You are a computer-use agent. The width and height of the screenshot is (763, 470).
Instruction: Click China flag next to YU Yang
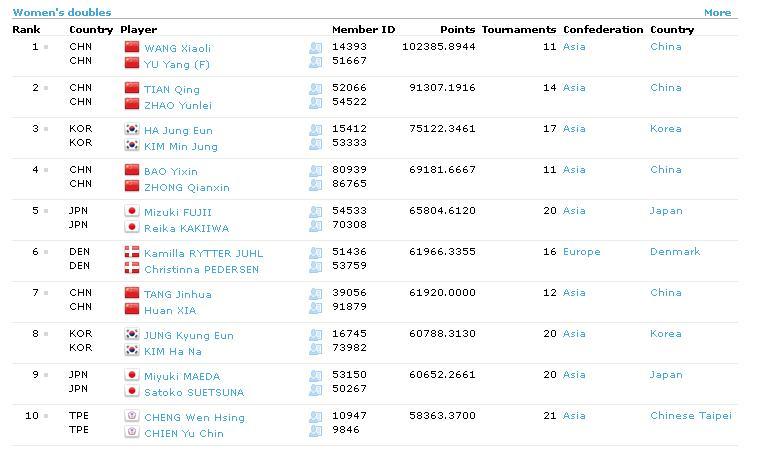[132, 63]
